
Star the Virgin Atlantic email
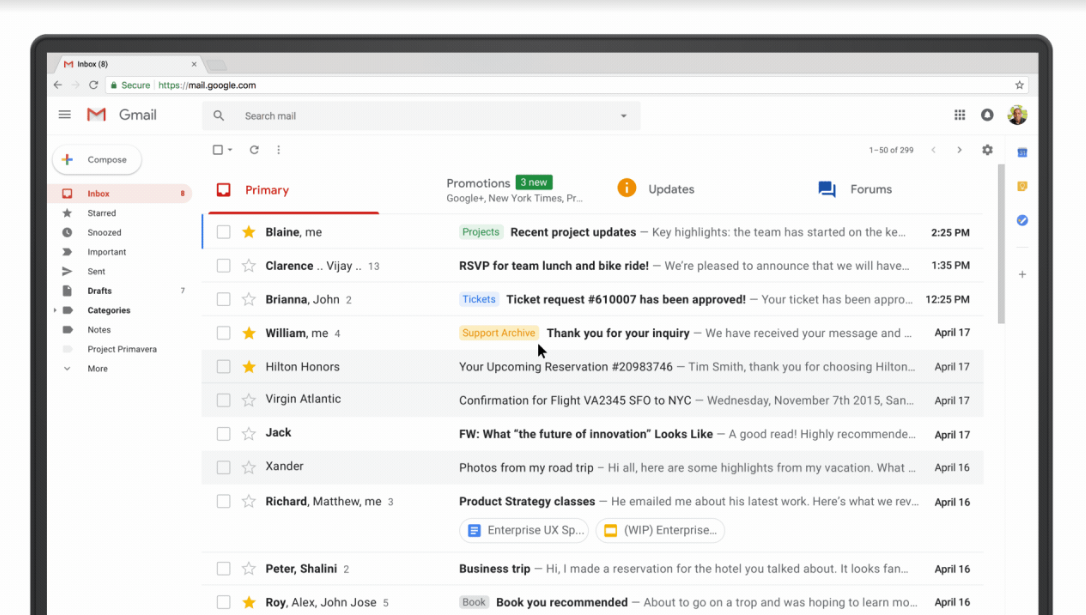[249, 400]
